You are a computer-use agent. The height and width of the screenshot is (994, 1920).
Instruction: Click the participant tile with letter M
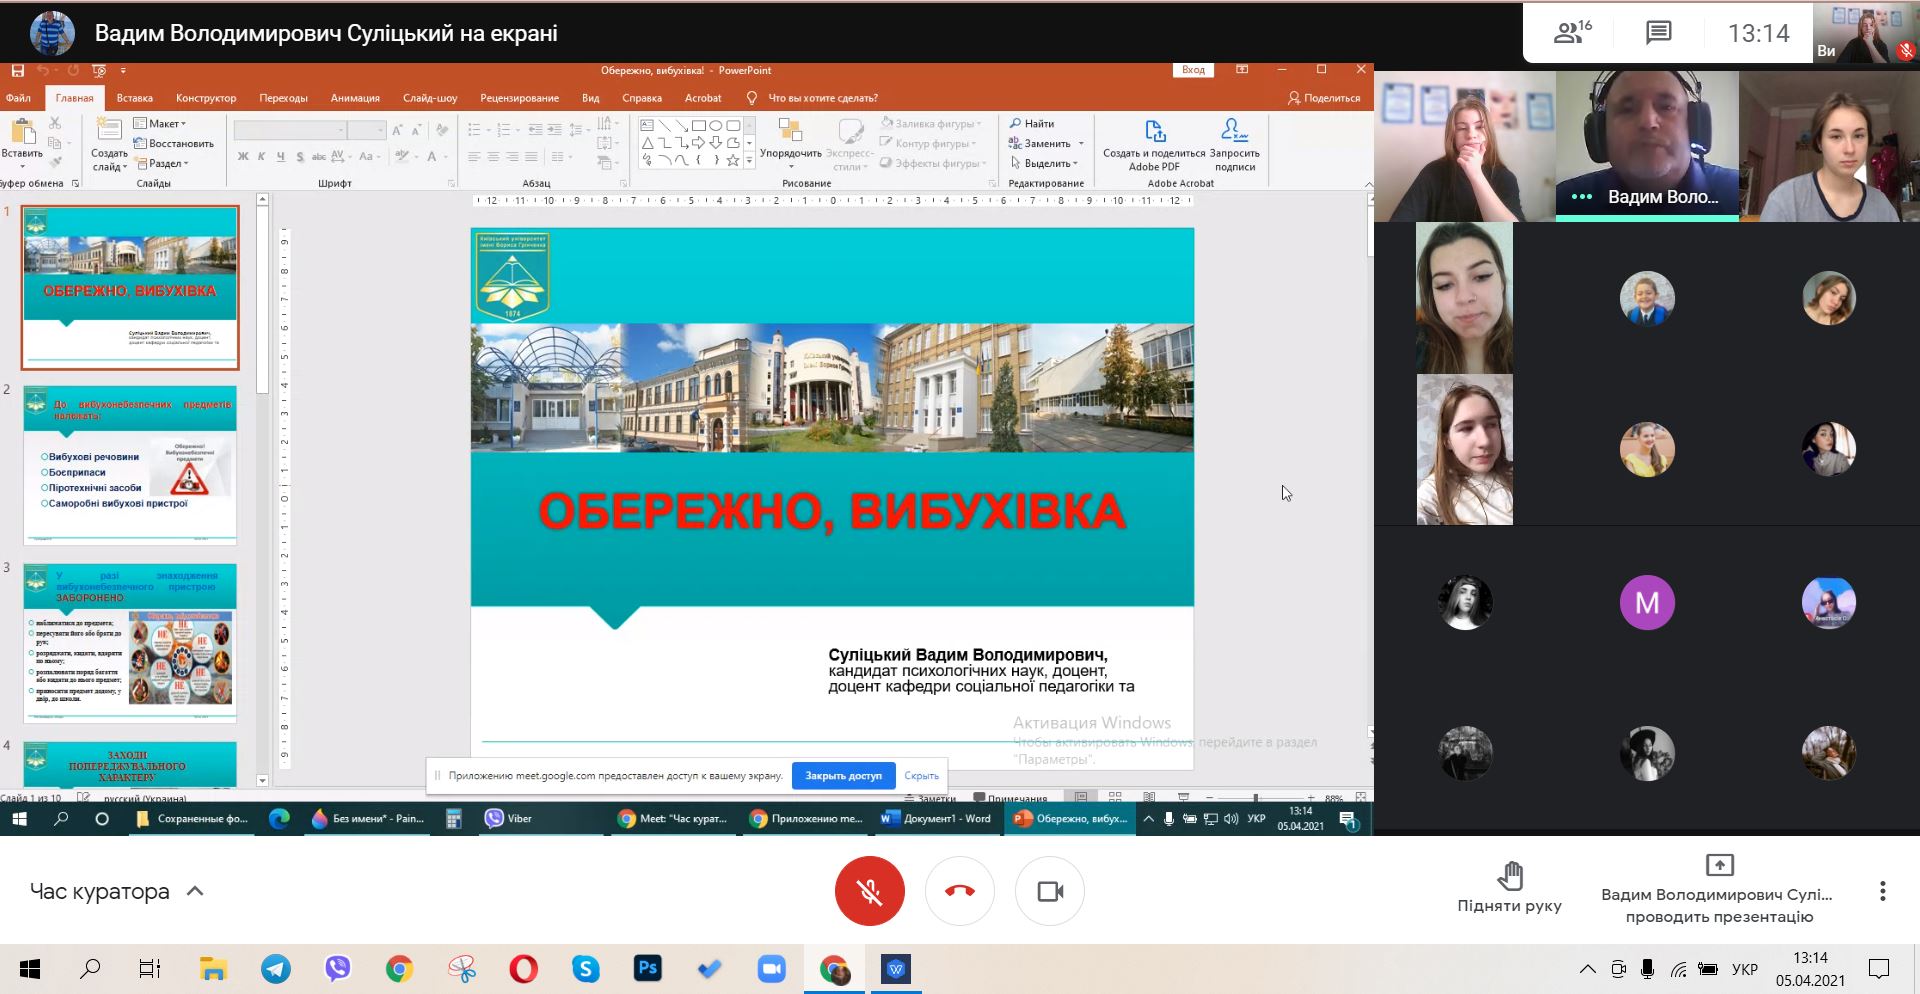pyautogui.click(x=1646, y=603)
